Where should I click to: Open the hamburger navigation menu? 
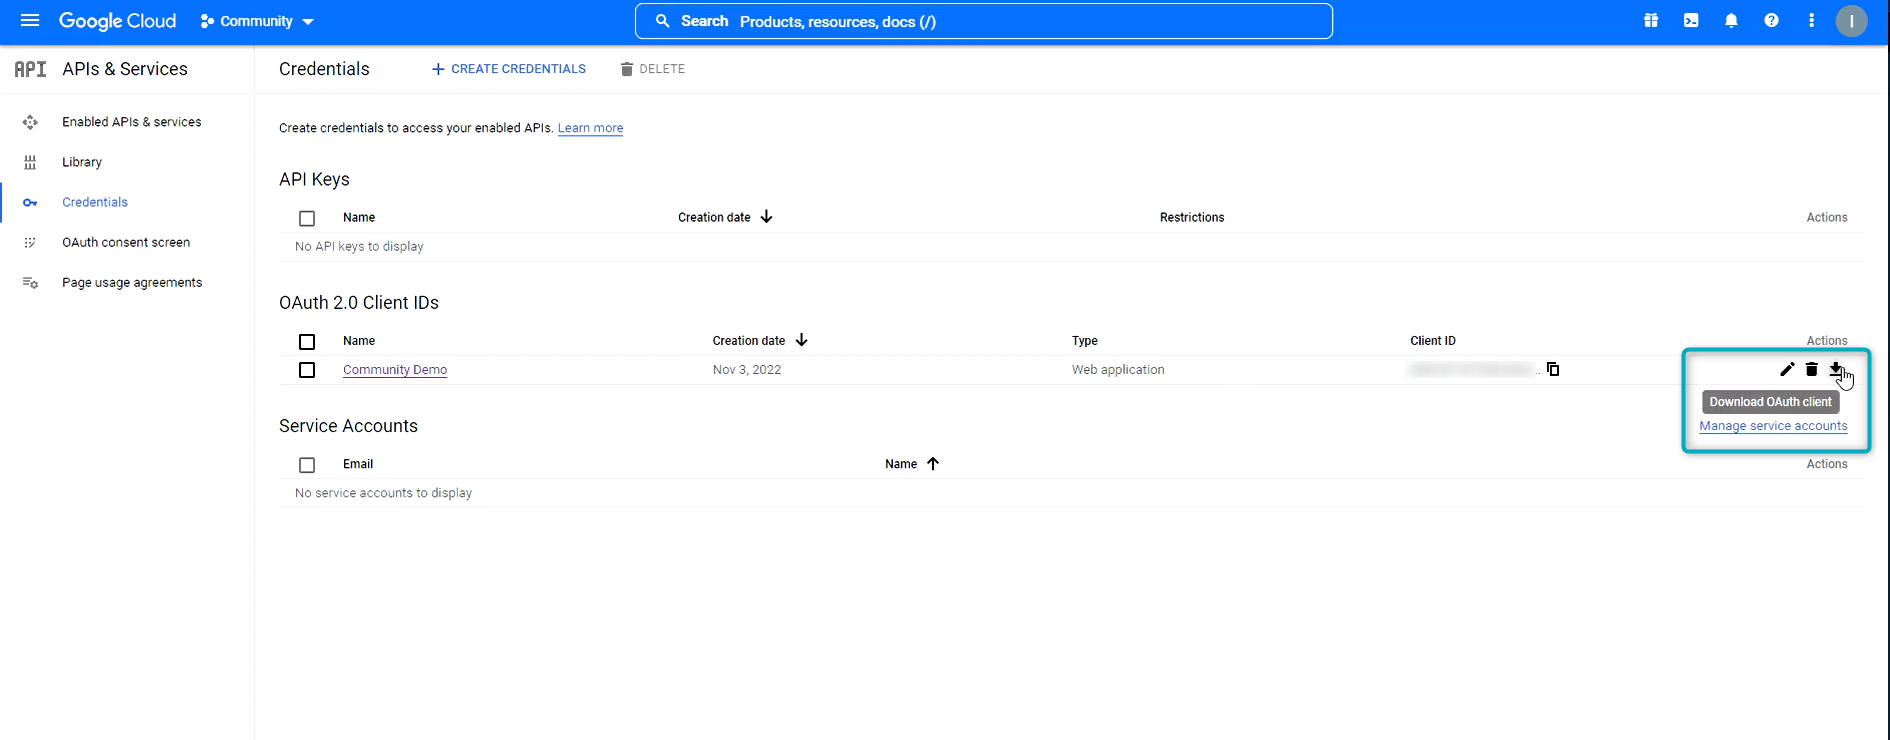click(30, 21)
